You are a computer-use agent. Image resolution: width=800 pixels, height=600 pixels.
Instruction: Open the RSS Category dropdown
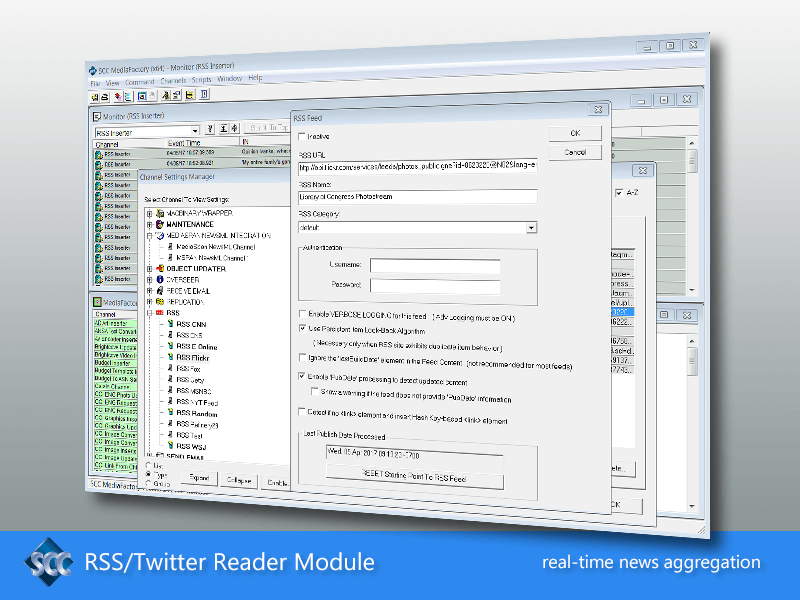pos(531,228)
